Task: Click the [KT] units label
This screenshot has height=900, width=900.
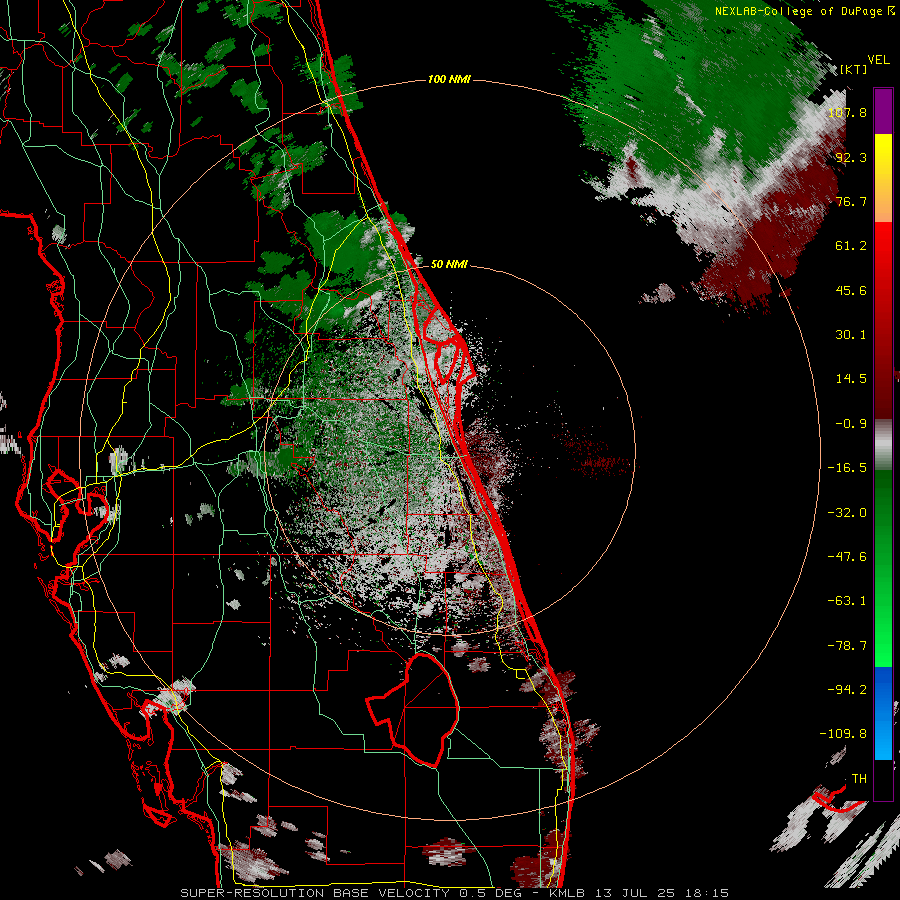Action: tap(853, 69)
